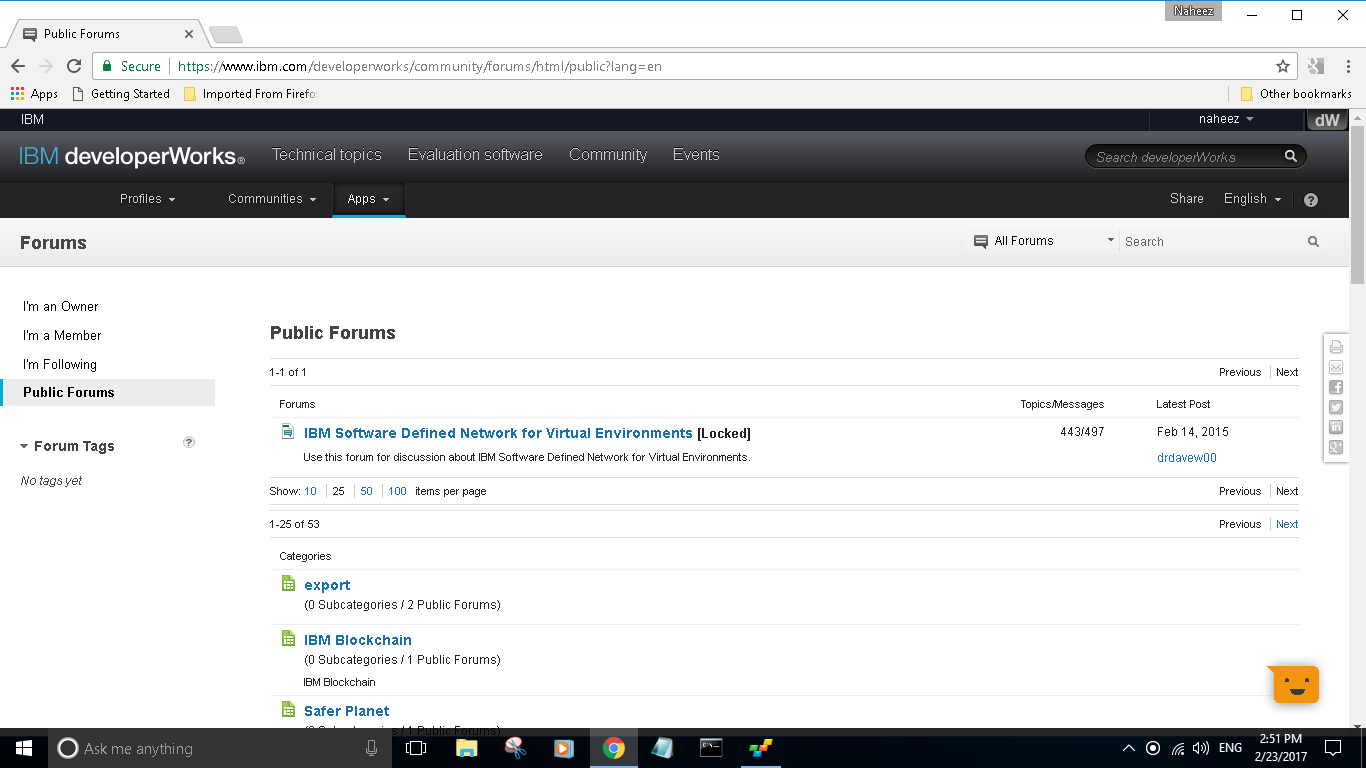Open the Events menu
The width and height of the screenshot is (1366, 768).
pos(696,155)
